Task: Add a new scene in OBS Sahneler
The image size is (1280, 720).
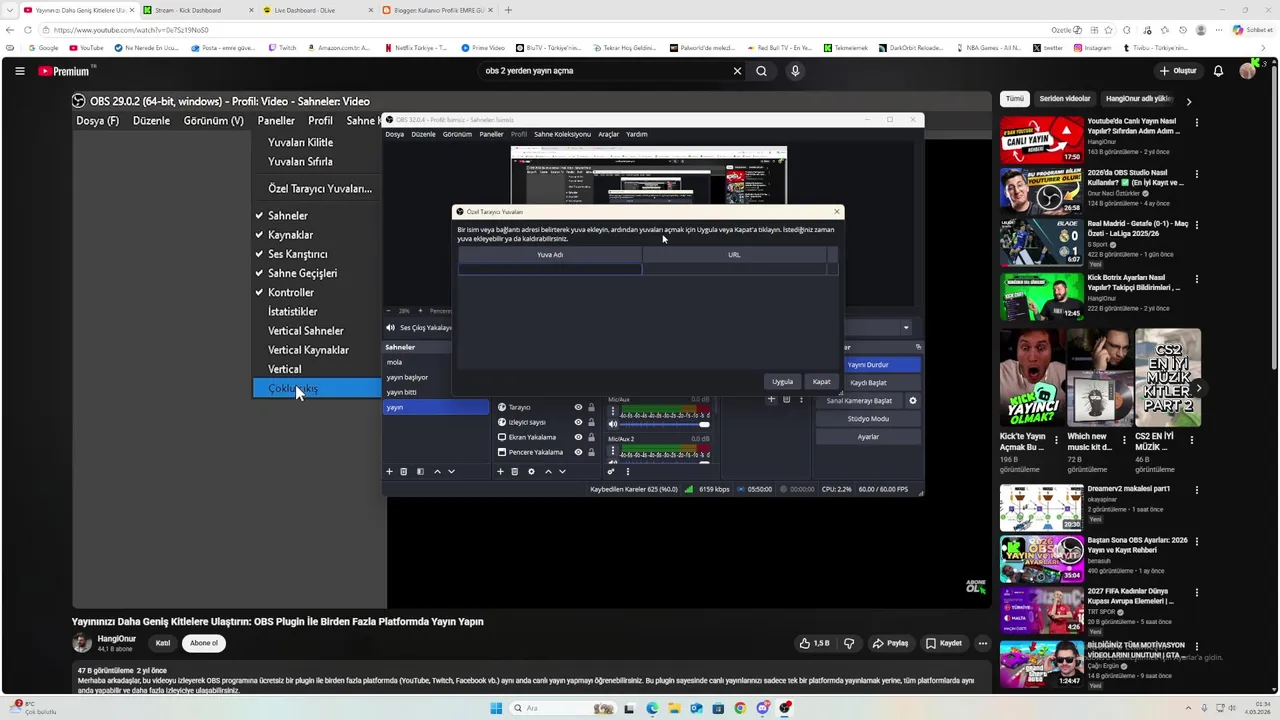Action: click(390, 471)
